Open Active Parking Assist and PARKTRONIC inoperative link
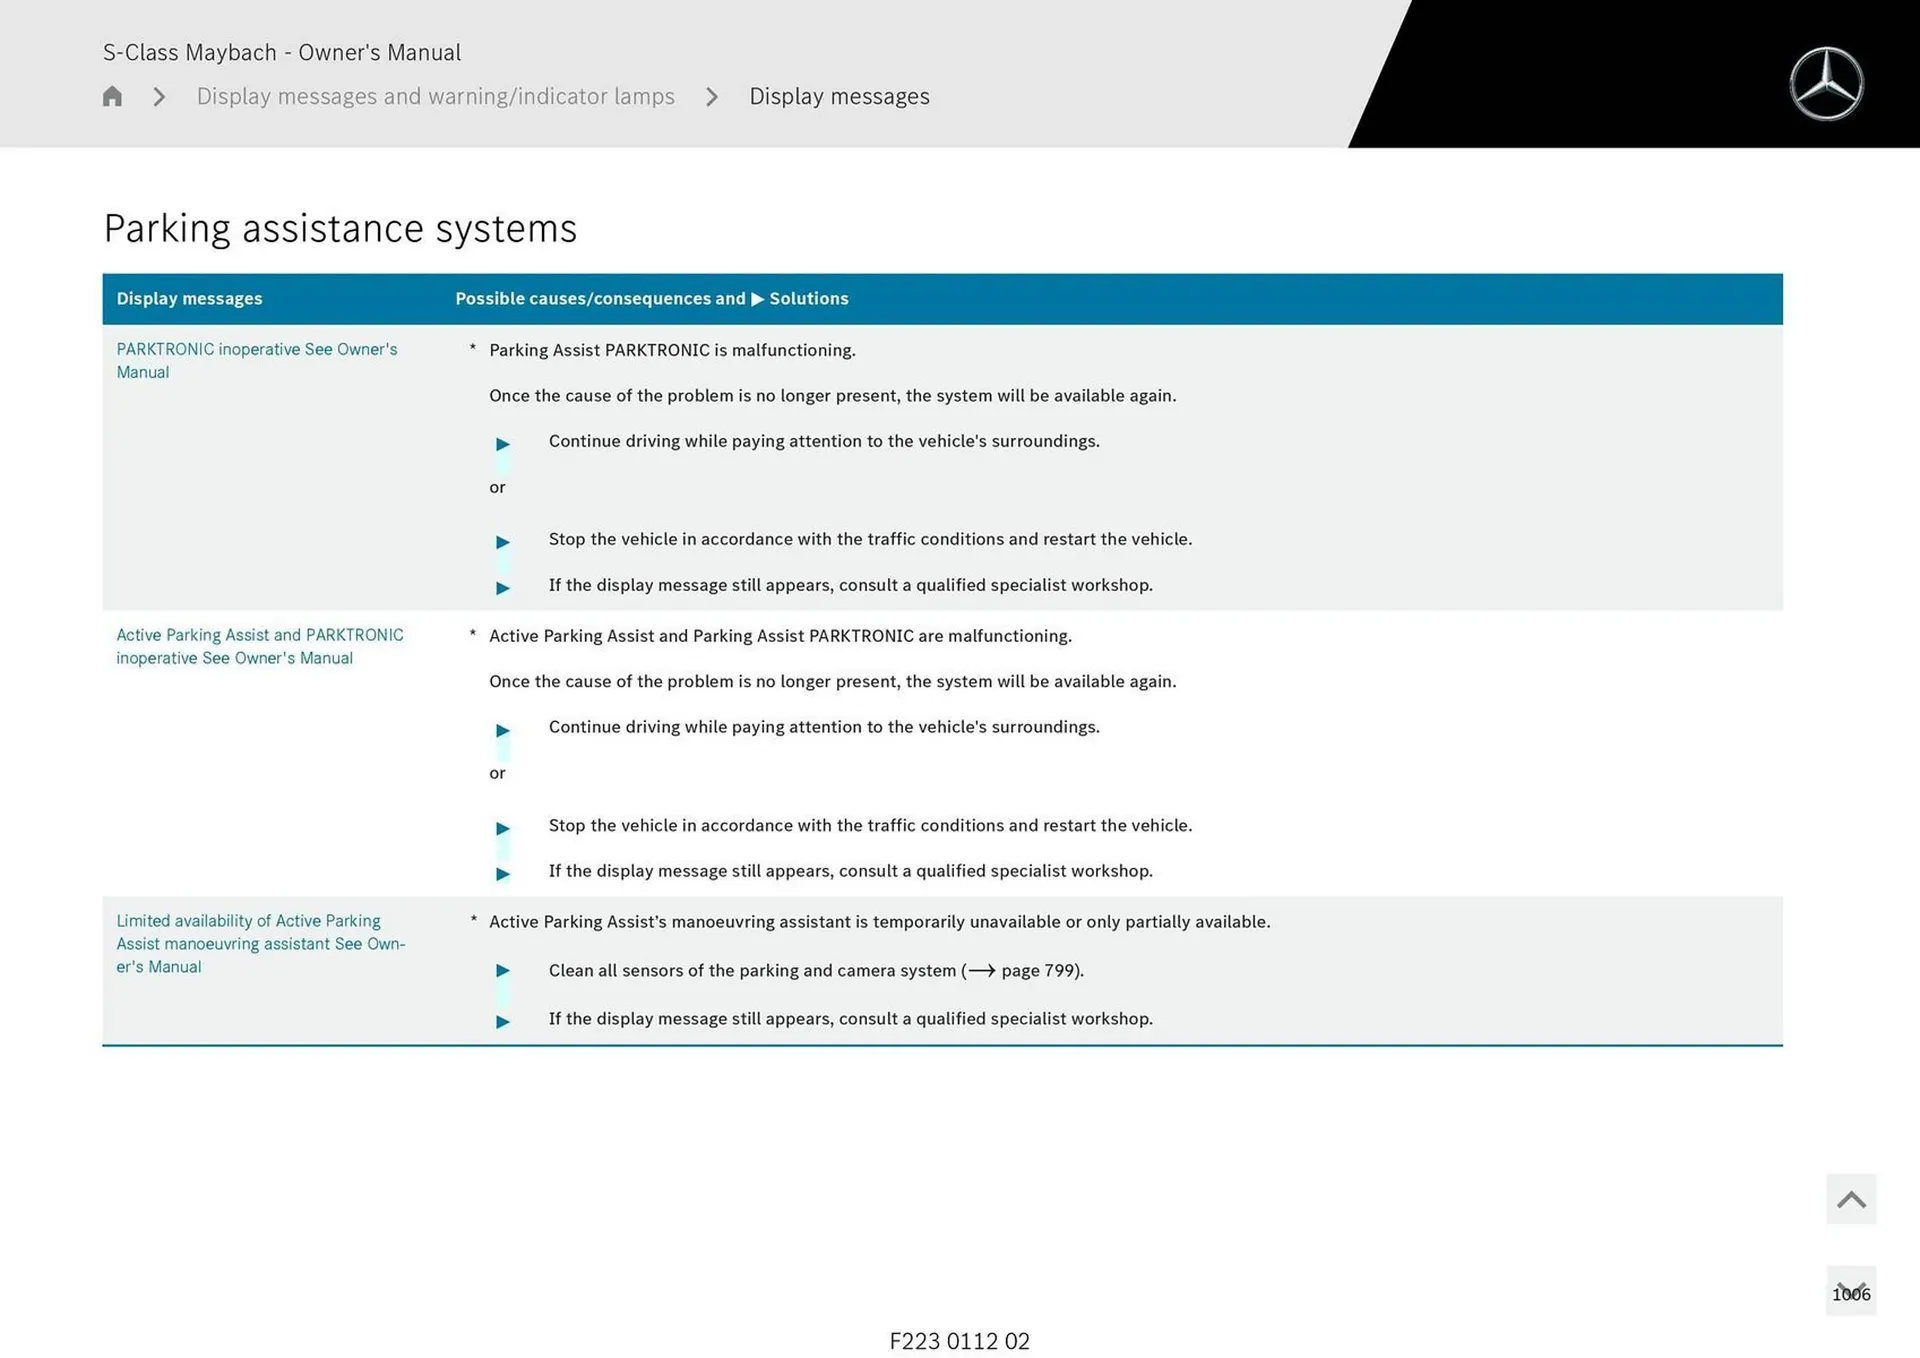1920x1358 pixels. coord(259,646)
